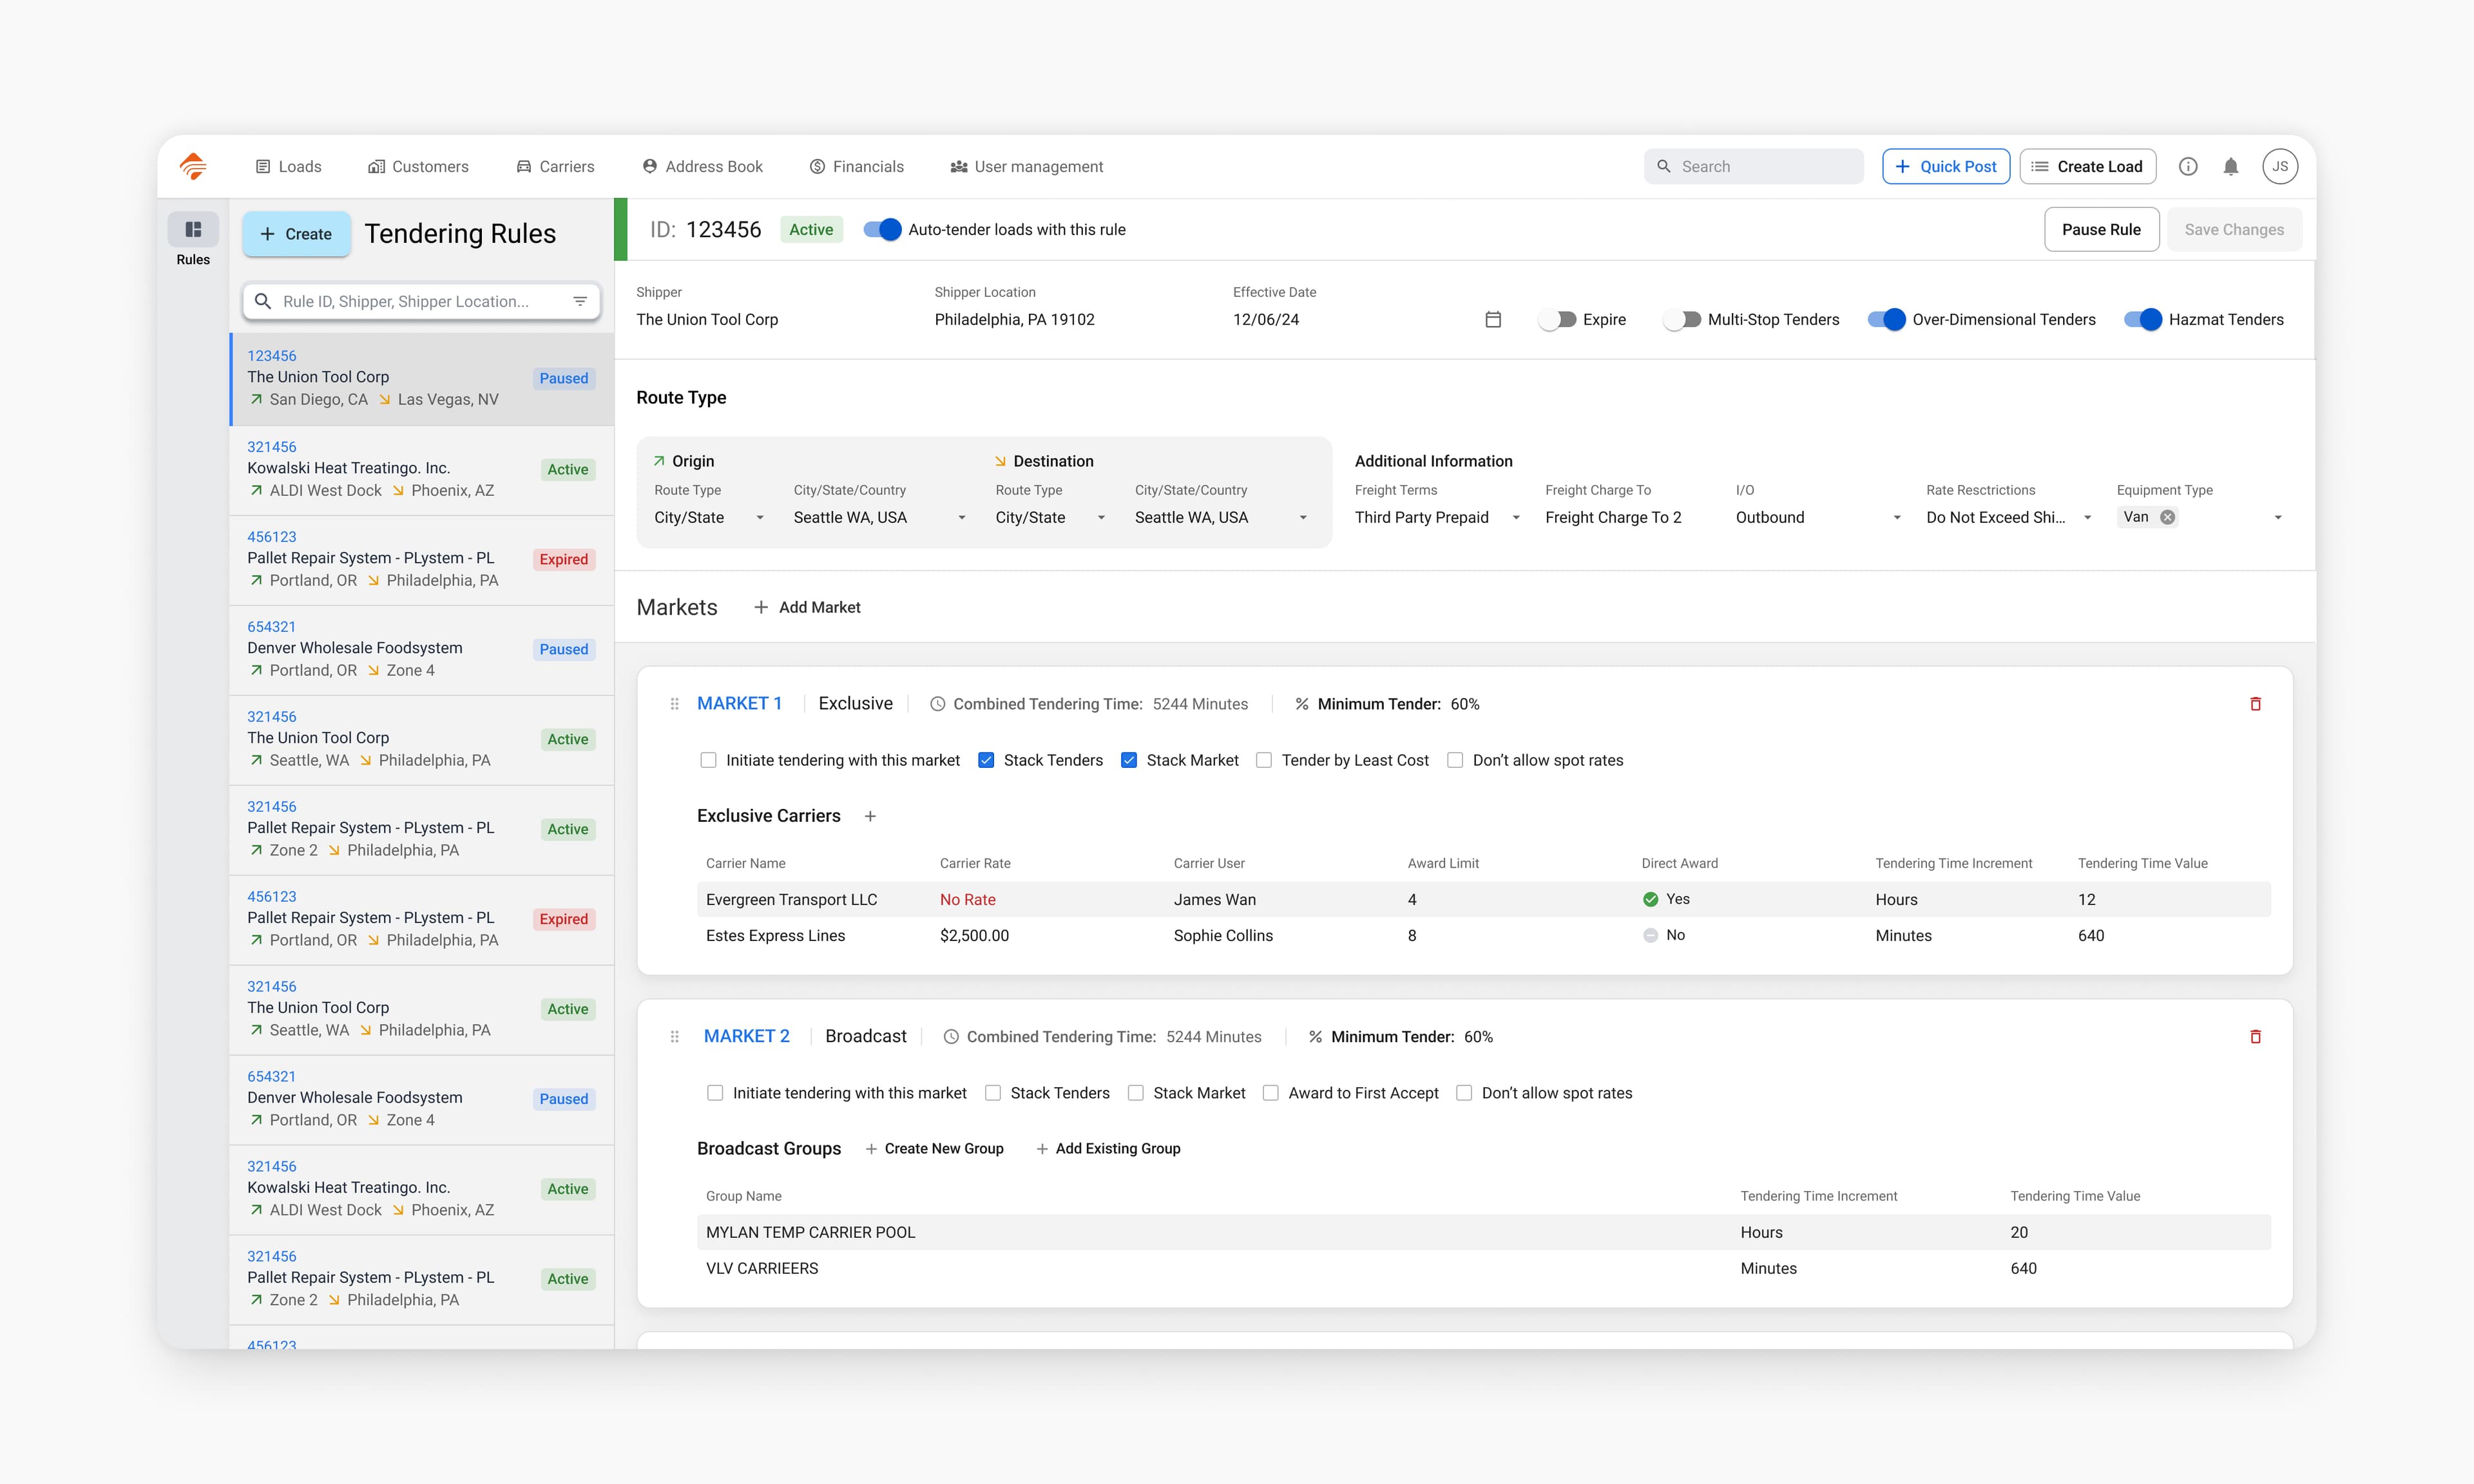Open the Address Book menu
This screenshot has height=1484, width=2474.
pyautogui.click(x=703, y=166)
